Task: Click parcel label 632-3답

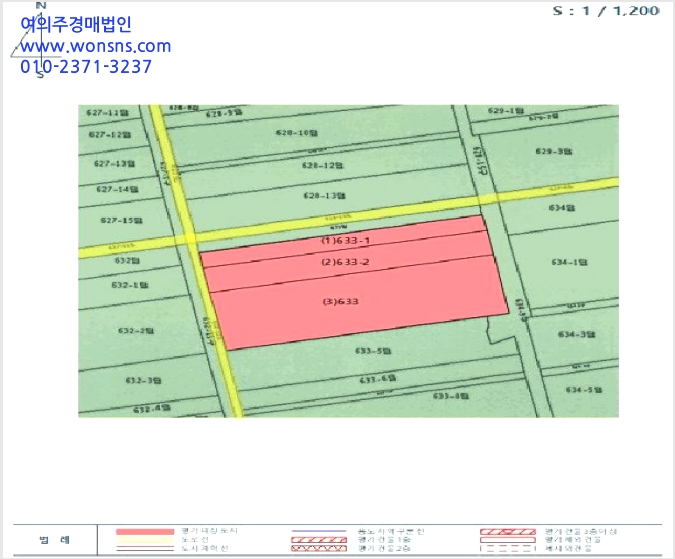Action: pos(143,380)
